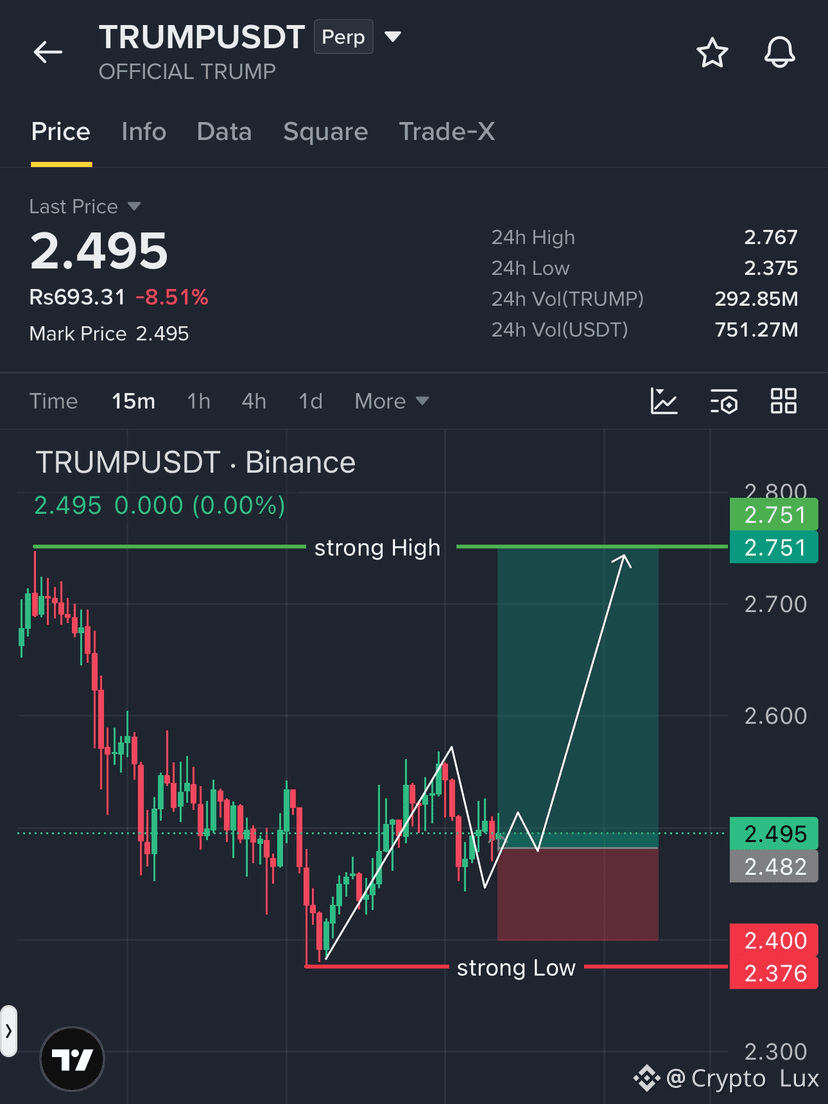The image size is (828, 1104).
Task: Click the red stop-loss zone box
Action: click(578, 894)
